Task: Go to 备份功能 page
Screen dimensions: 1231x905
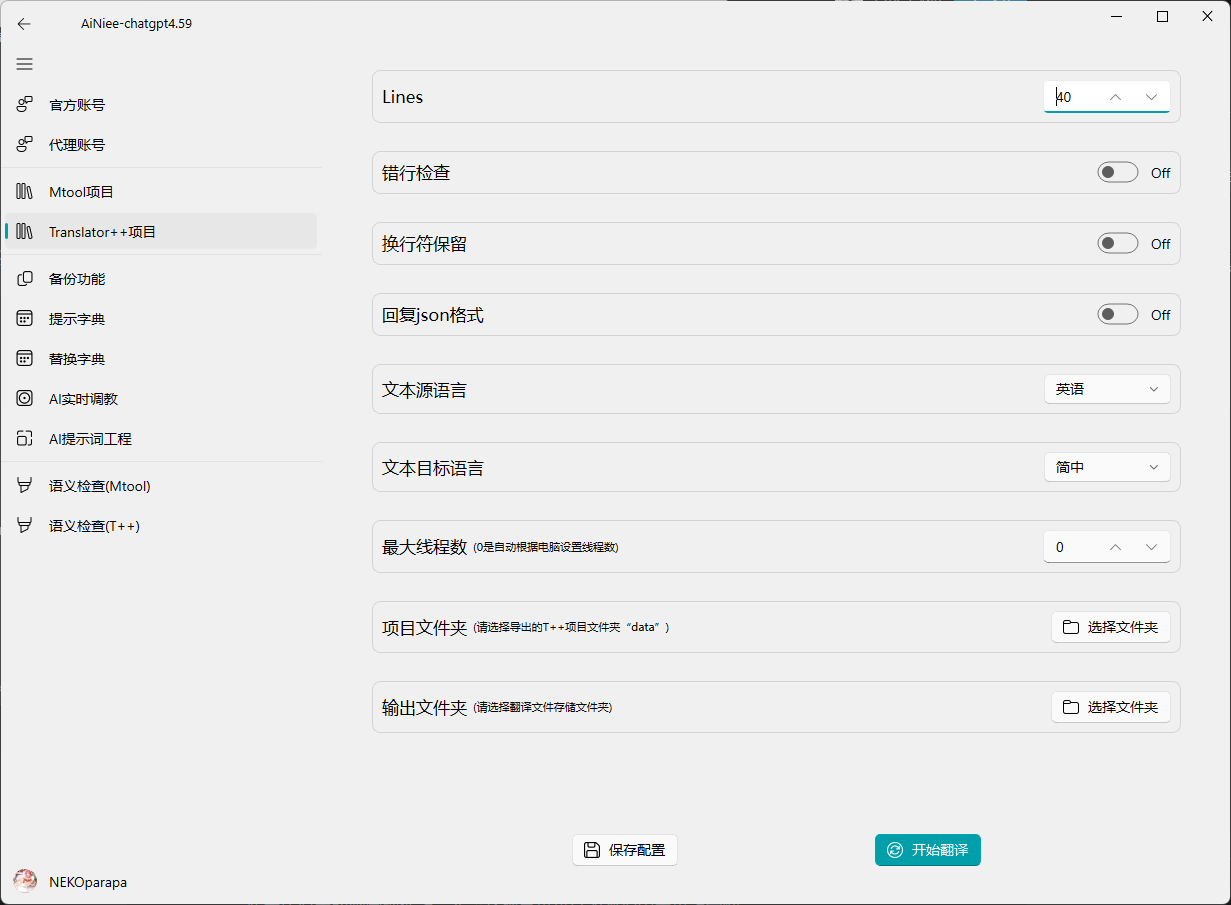Action: [x=161, y=278]
